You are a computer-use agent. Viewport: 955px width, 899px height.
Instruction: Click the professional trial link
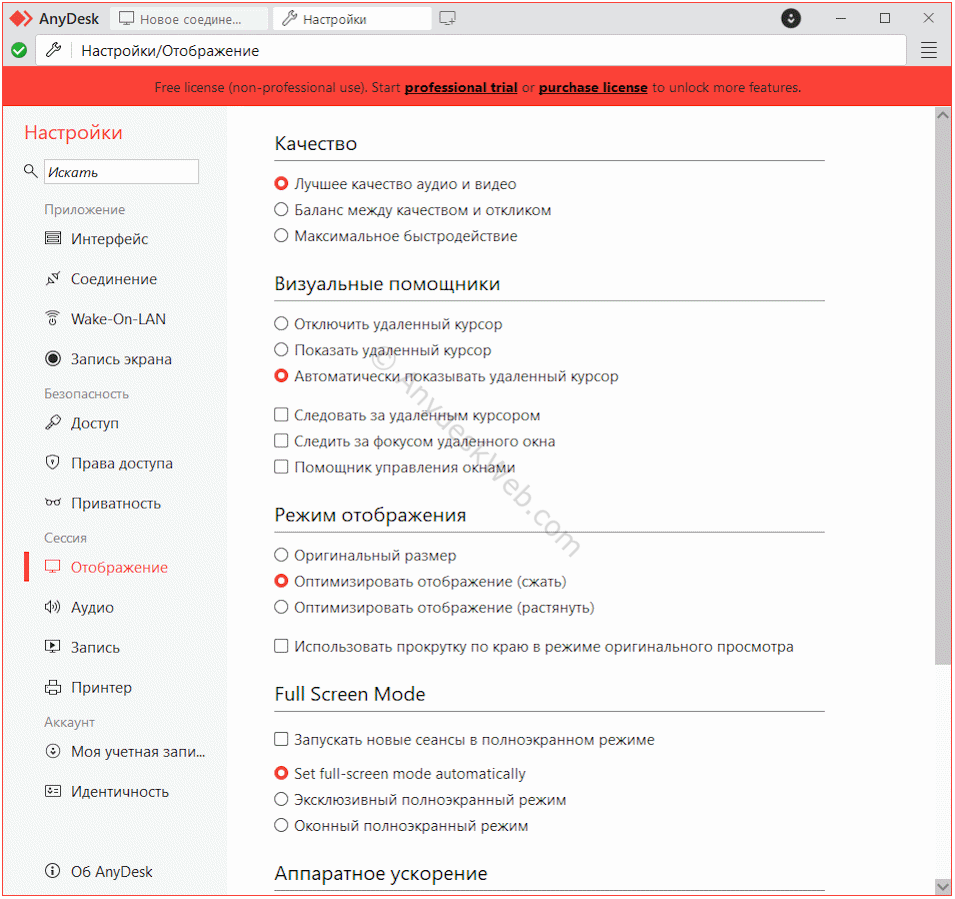point(461,87)
